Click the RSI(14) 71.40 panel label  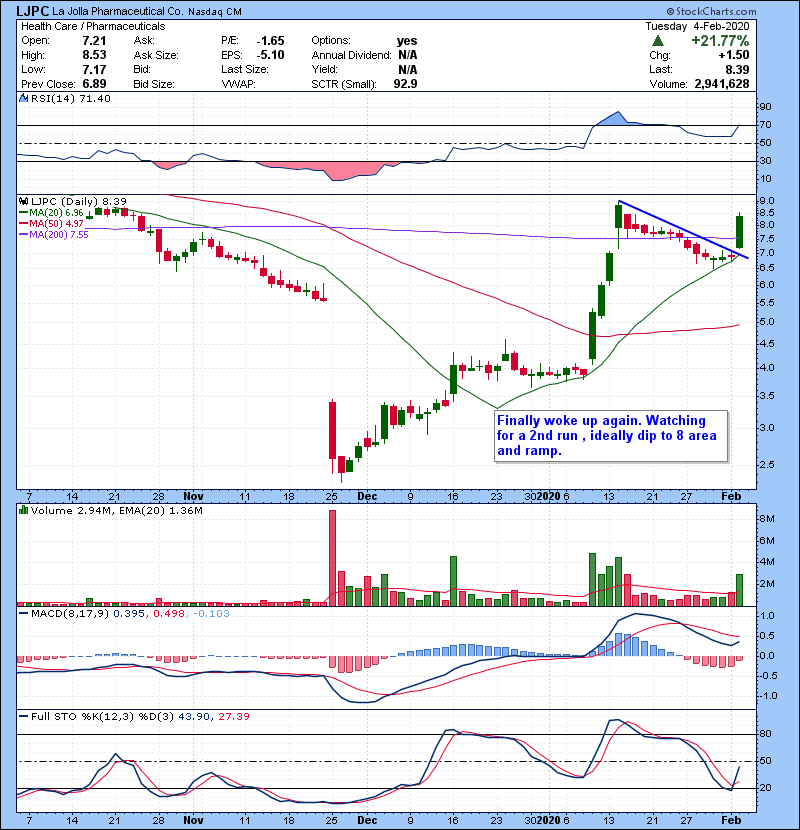[71, 98]
